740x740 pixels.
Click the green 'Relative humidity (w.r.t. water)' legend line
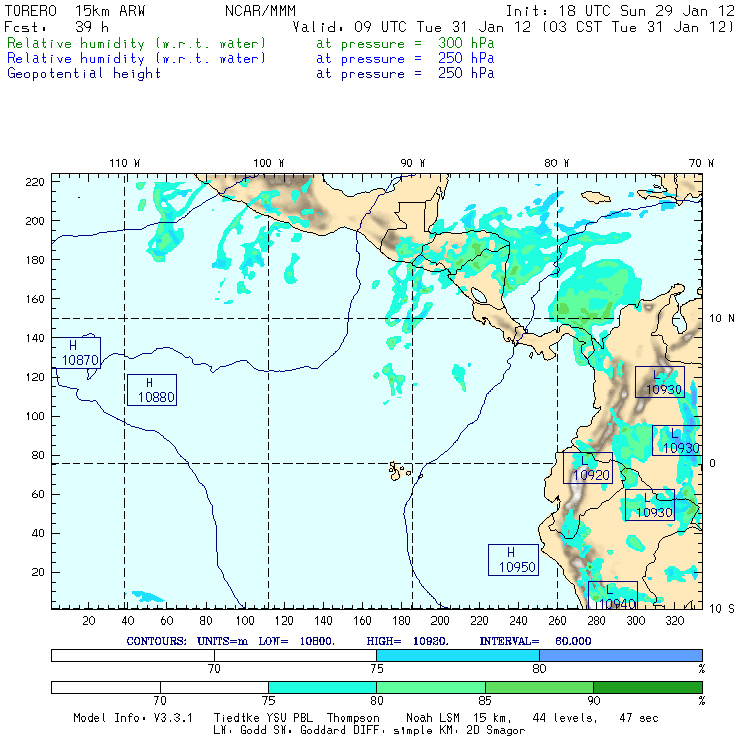click(136, 43)
